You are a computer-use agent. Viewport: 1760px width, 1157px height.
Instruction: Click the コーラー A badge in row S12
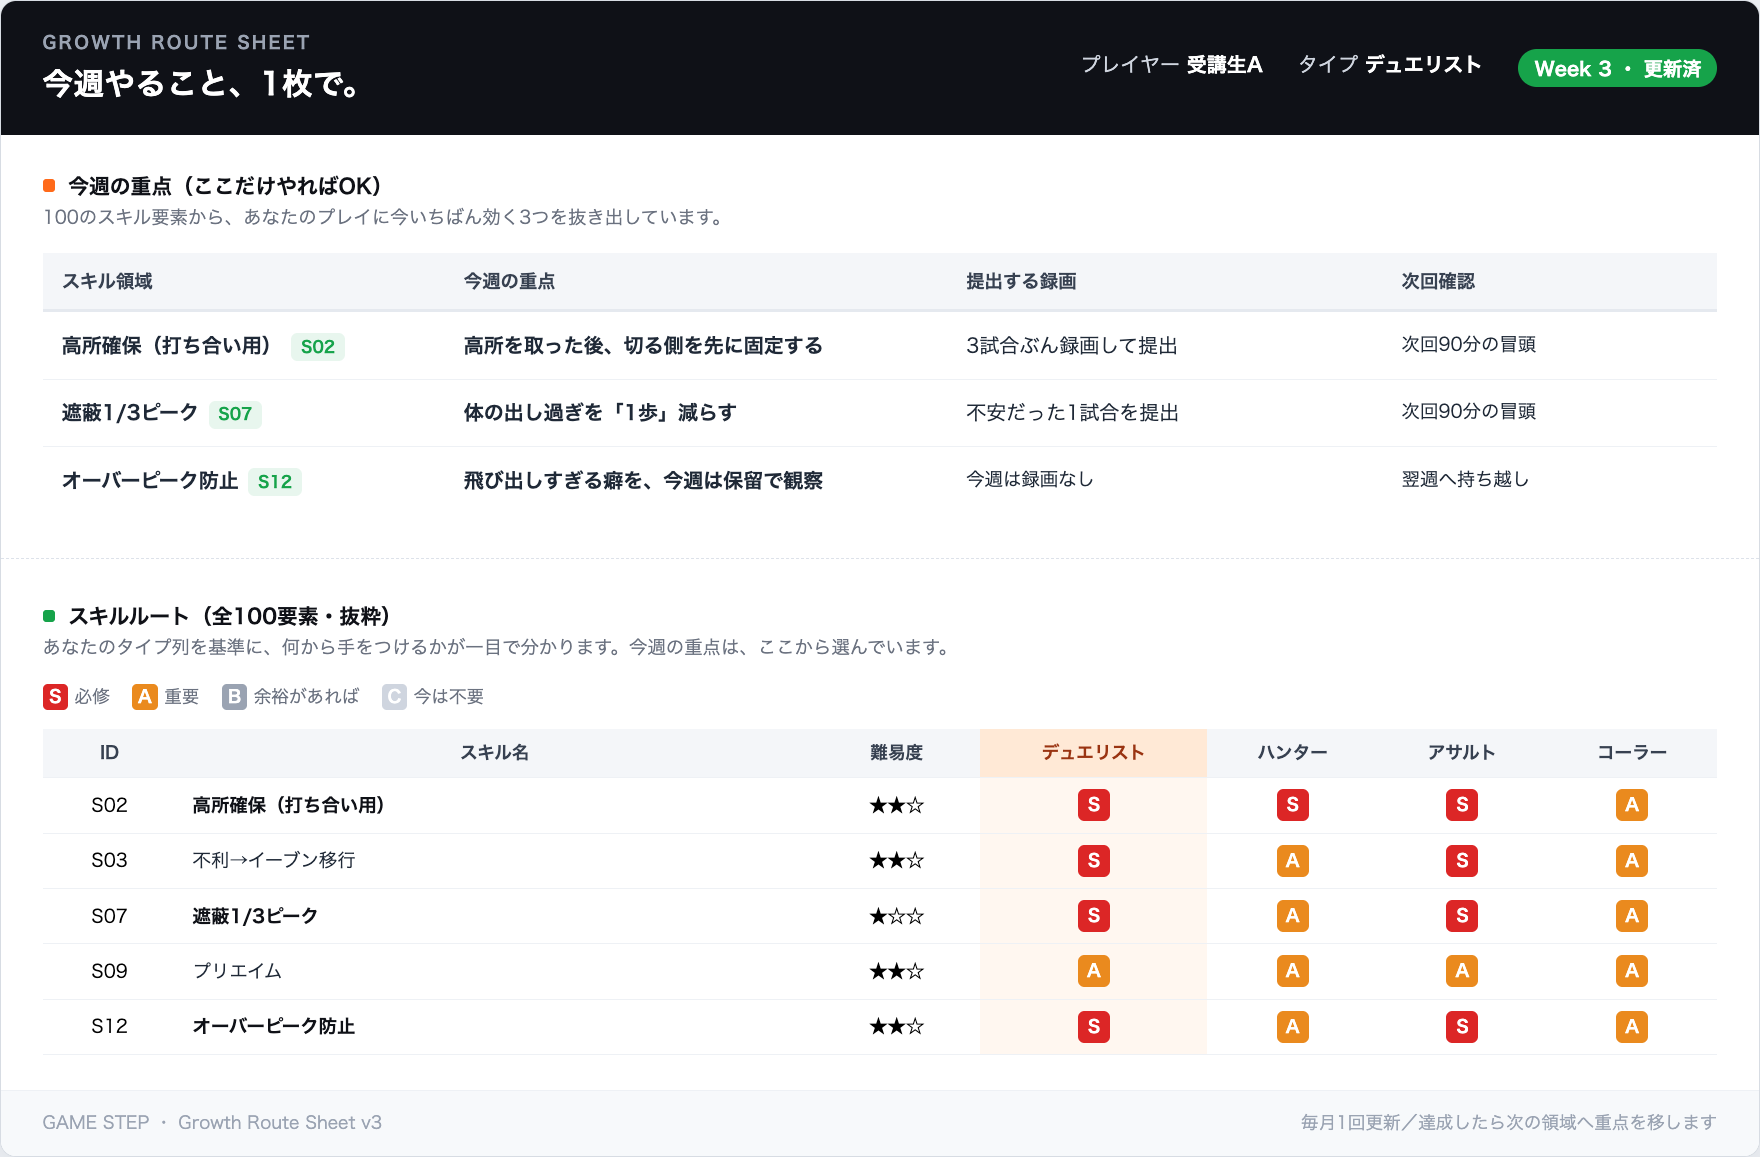(x=1632, y=1027)
